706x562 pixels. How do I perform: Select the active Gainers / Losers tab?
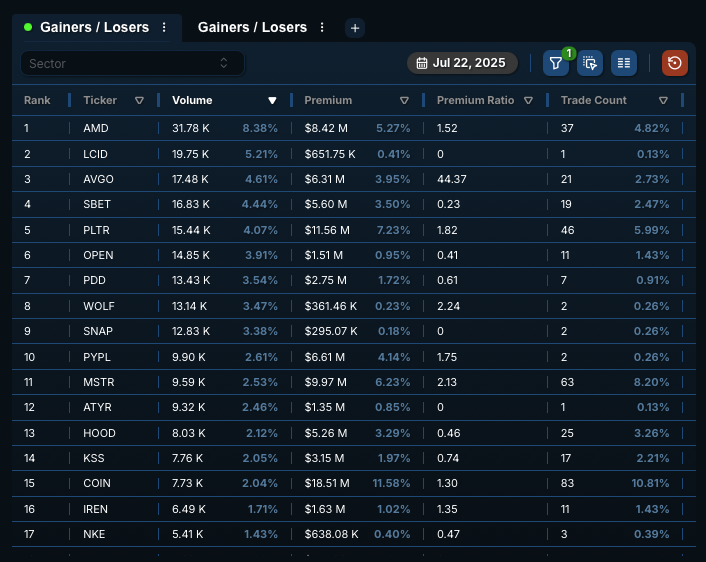[94, 27]
